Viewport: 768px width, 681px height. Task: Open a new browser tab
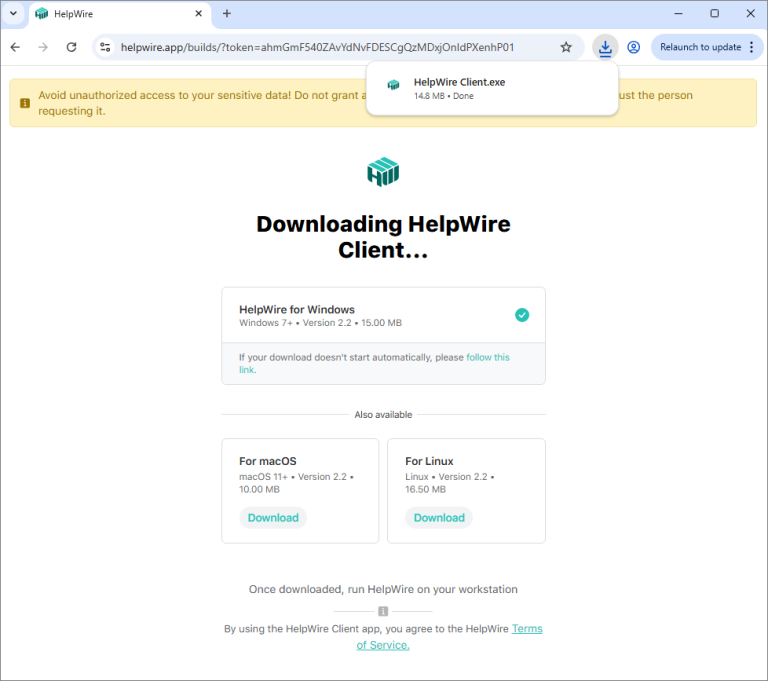(x=227, y=14)
